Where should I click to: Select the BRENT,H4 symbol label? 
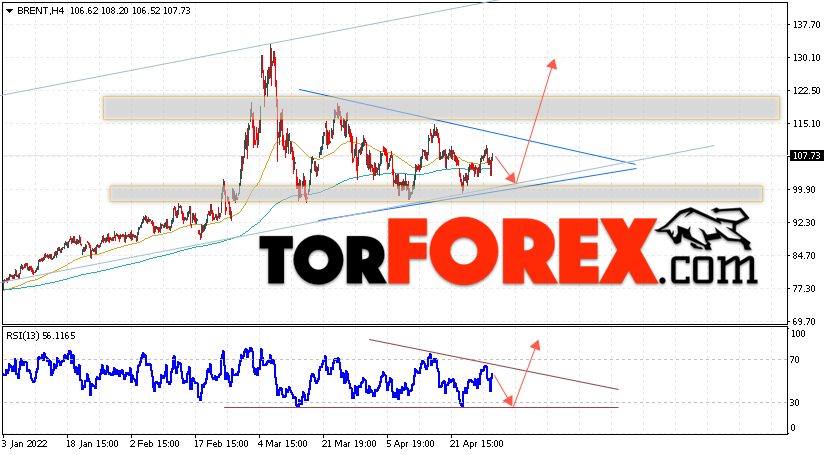coord(41,11)
